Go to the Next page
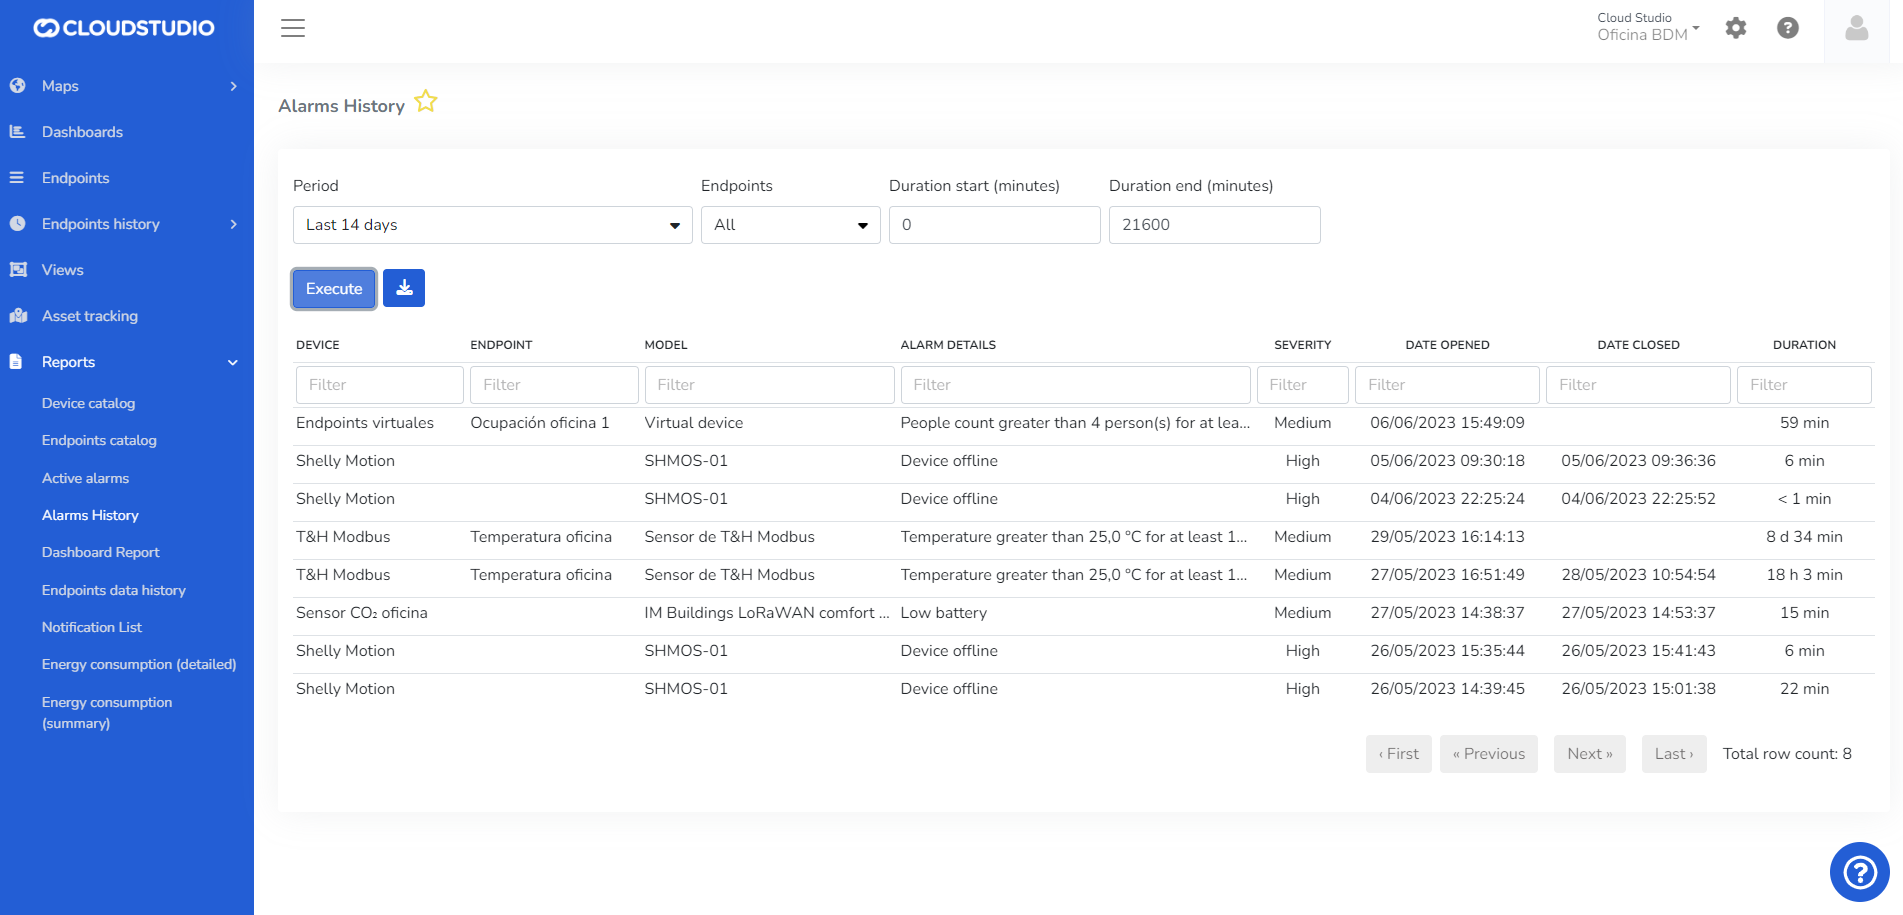 coord(1589,754)
